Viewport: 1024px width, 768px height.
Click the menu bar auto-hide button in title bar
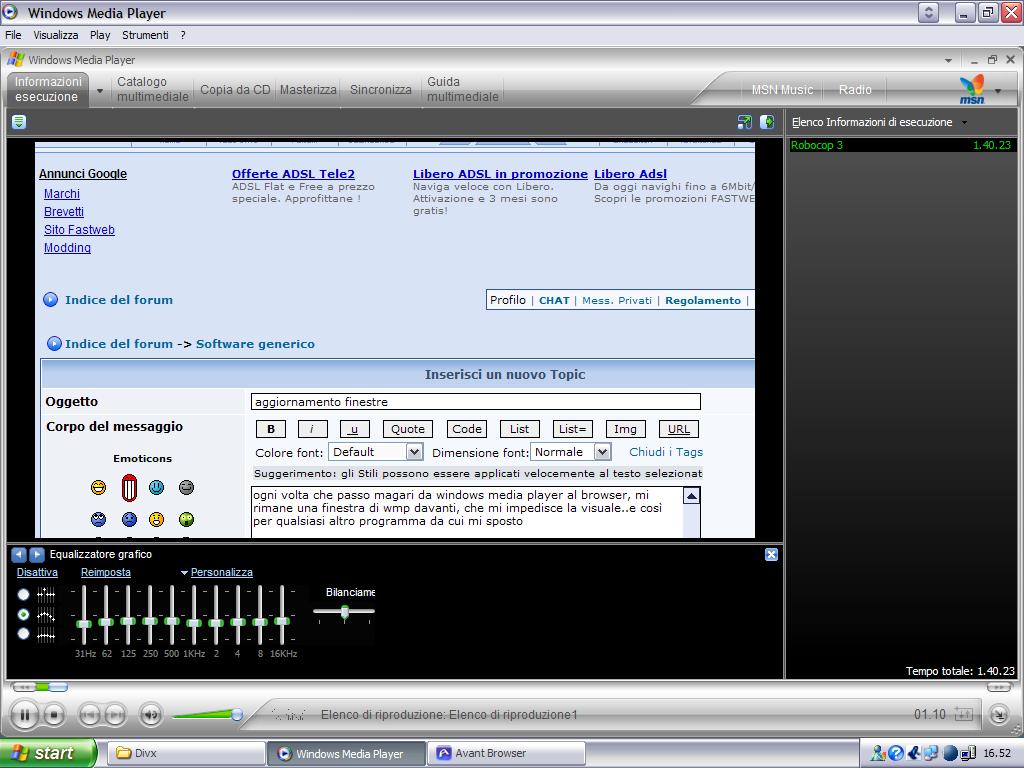pos(928,13)
